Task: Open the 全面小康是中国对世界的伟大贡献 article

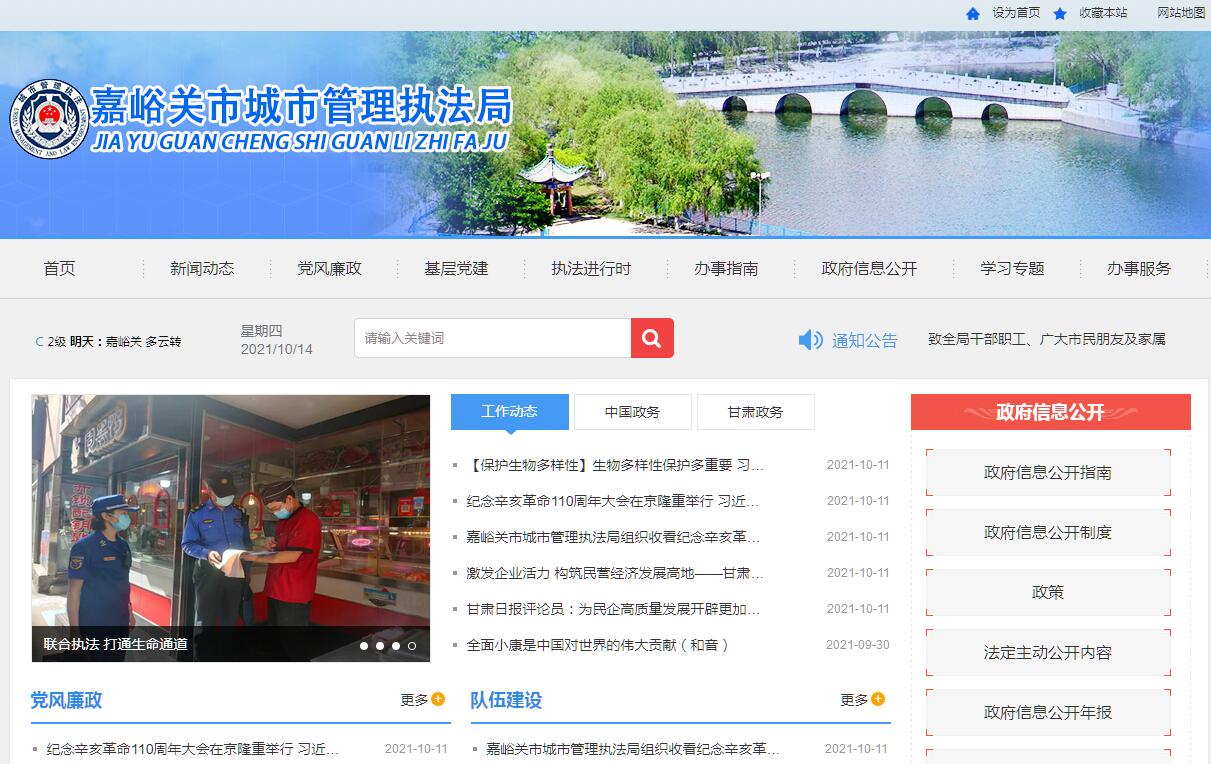Action: pyautogui.click(x=597, y=645)
